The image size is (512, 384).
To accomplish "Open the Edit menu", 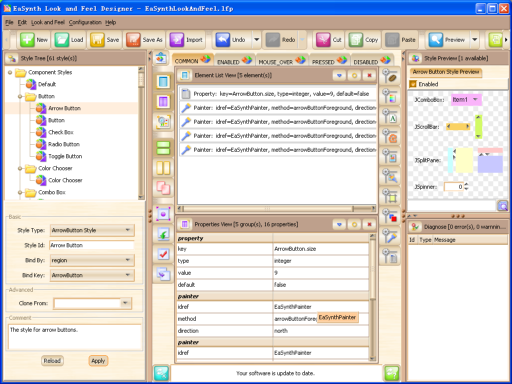I will tap(22, 22).
